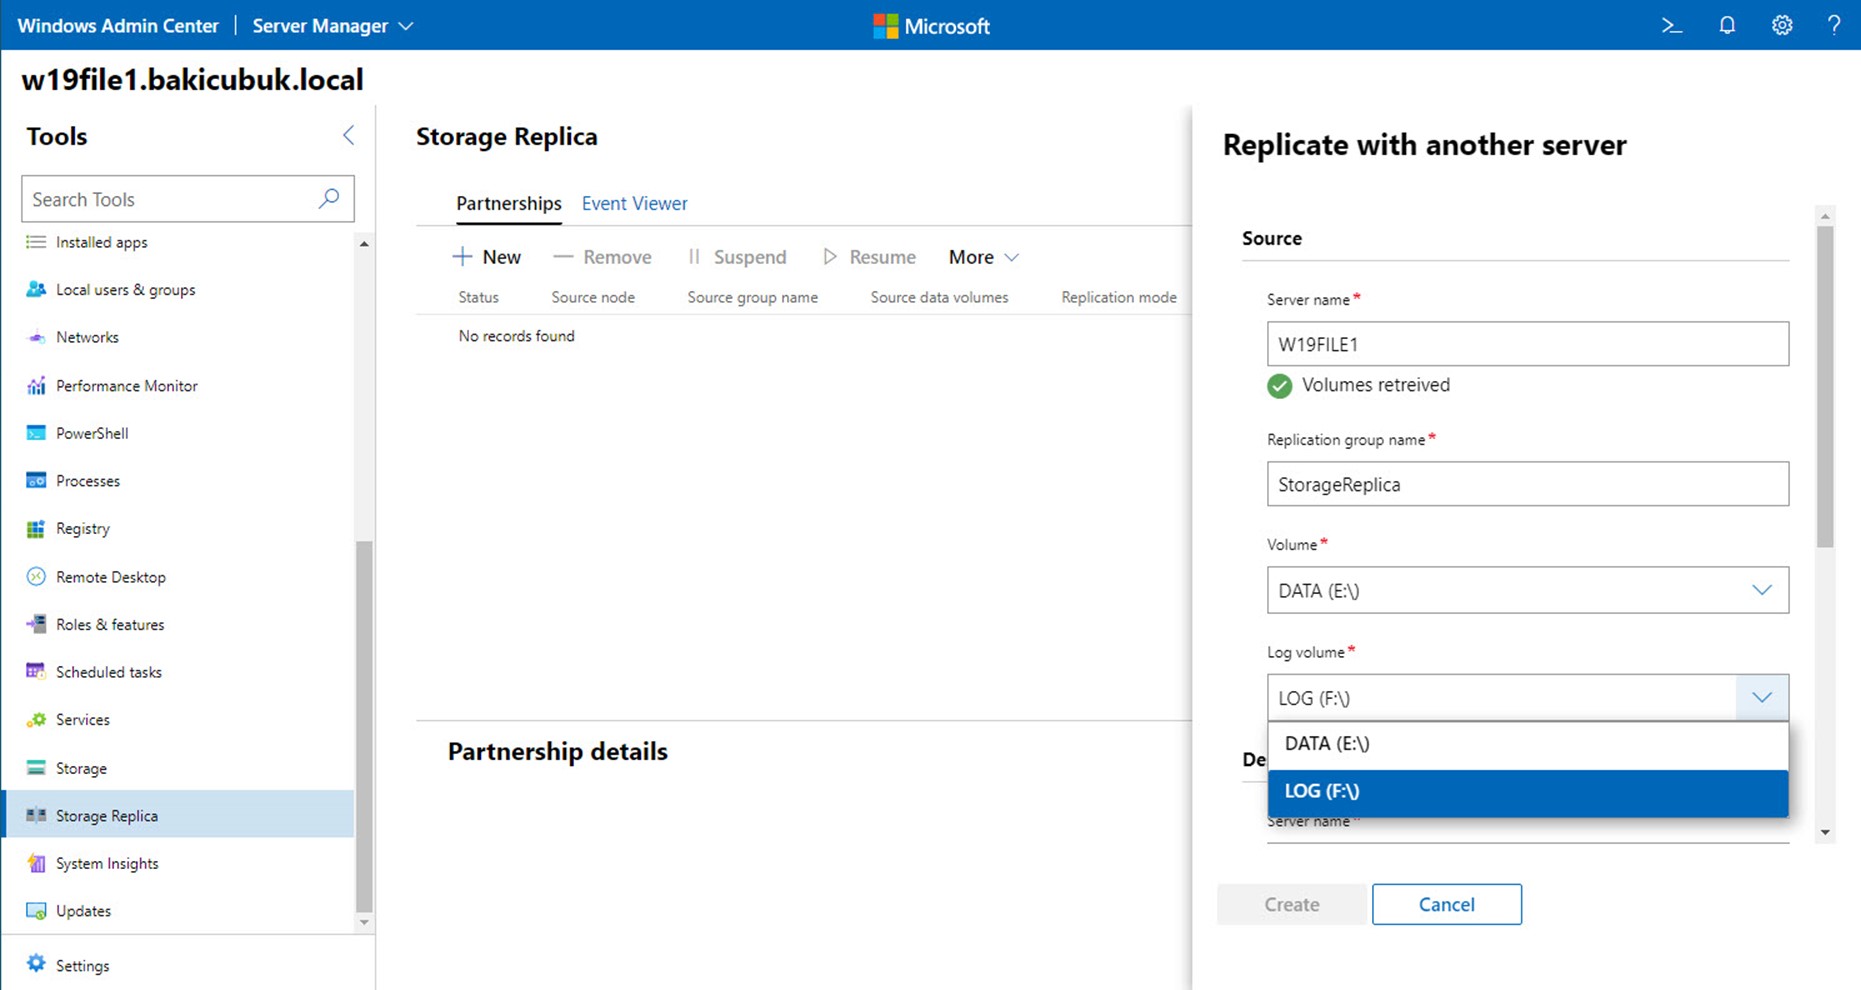
Task: Click the panel scrollbar down arrow
Action: tap(1825, 832)
